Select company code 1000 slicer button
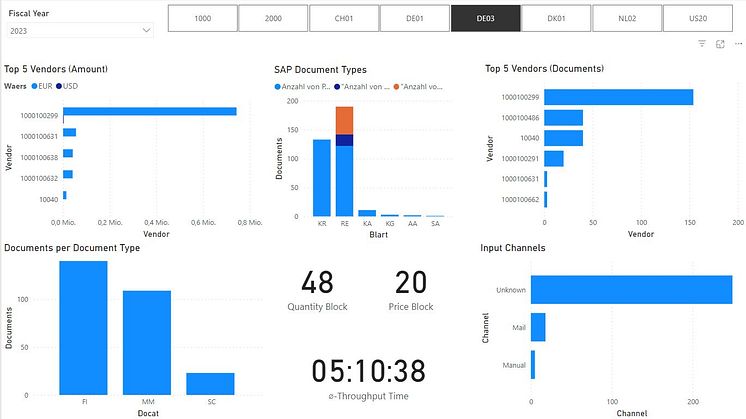 (203, 18)
